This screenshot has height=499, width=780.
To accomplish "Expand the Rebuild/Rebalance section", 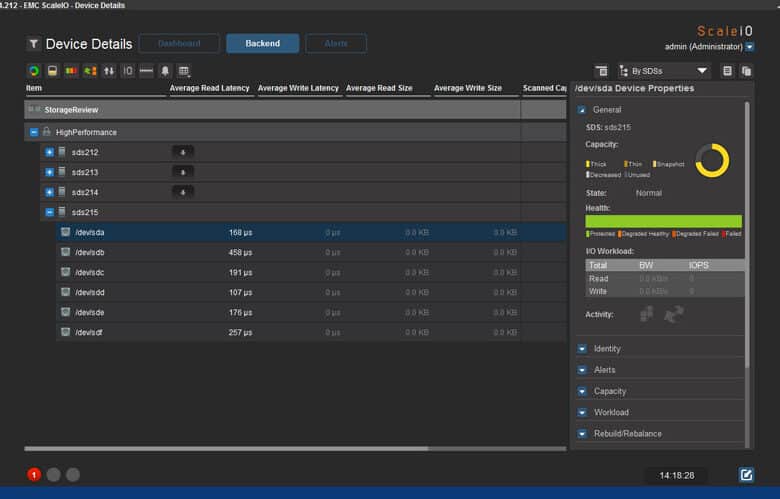I will click(x=582, y=434).
